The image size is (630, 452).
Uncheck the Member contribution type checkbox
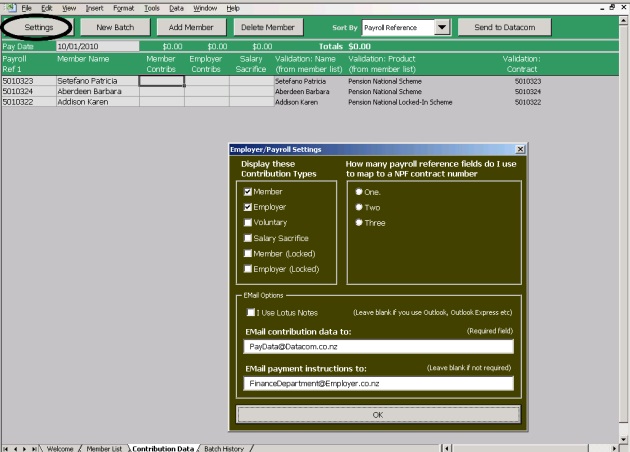coord(247,191)
